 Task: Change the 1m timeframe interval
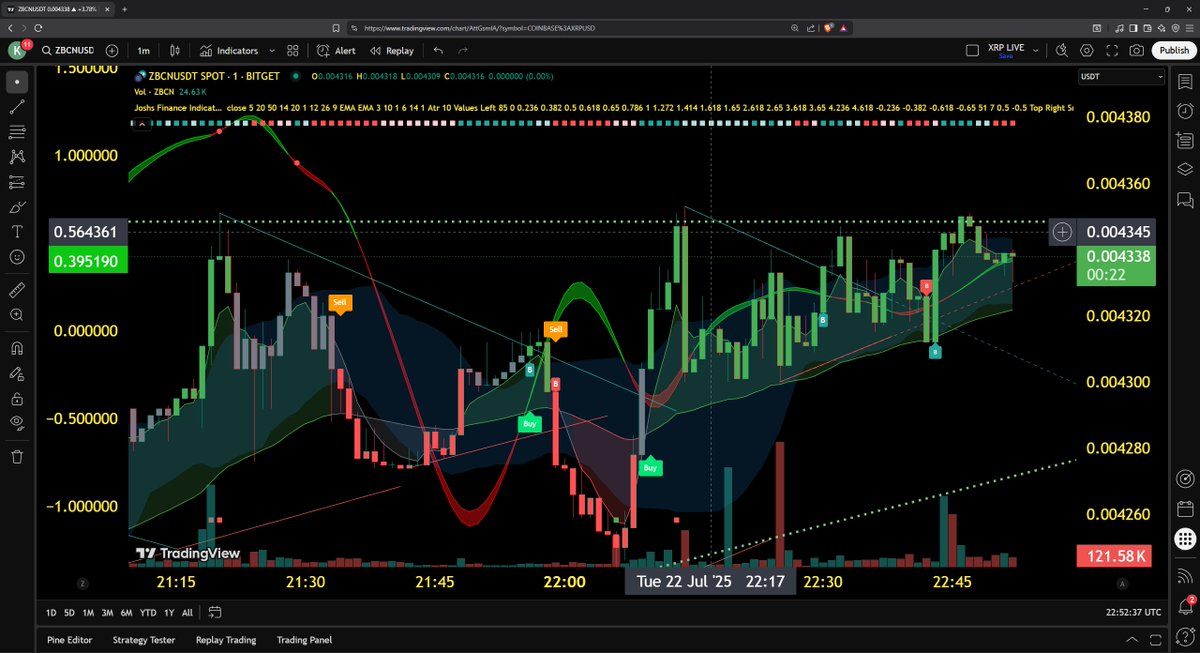[x=144, y=50]
